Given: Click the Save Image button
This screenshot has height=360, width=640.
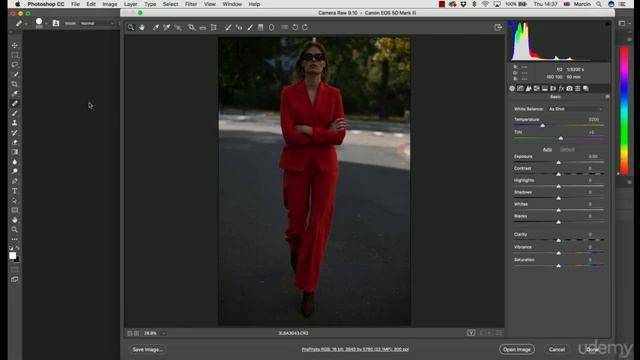Looking at the screenshot, I should point(147,349).
